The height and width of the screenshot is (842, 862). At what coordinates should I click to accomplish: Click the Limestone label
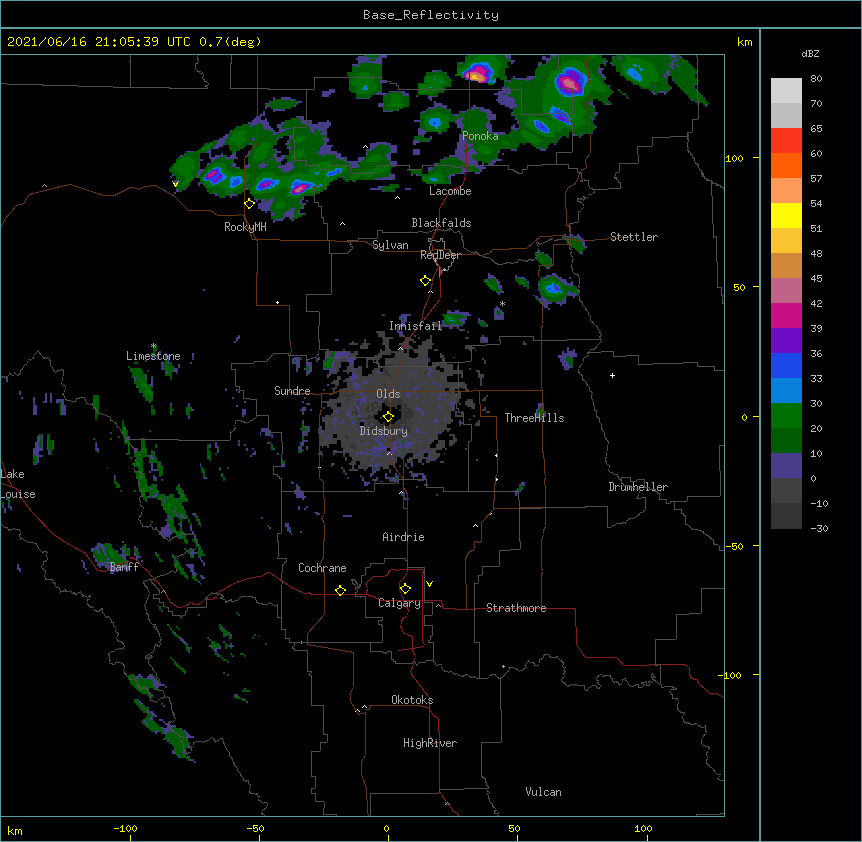pyautogui.click(x=153, y=356)
